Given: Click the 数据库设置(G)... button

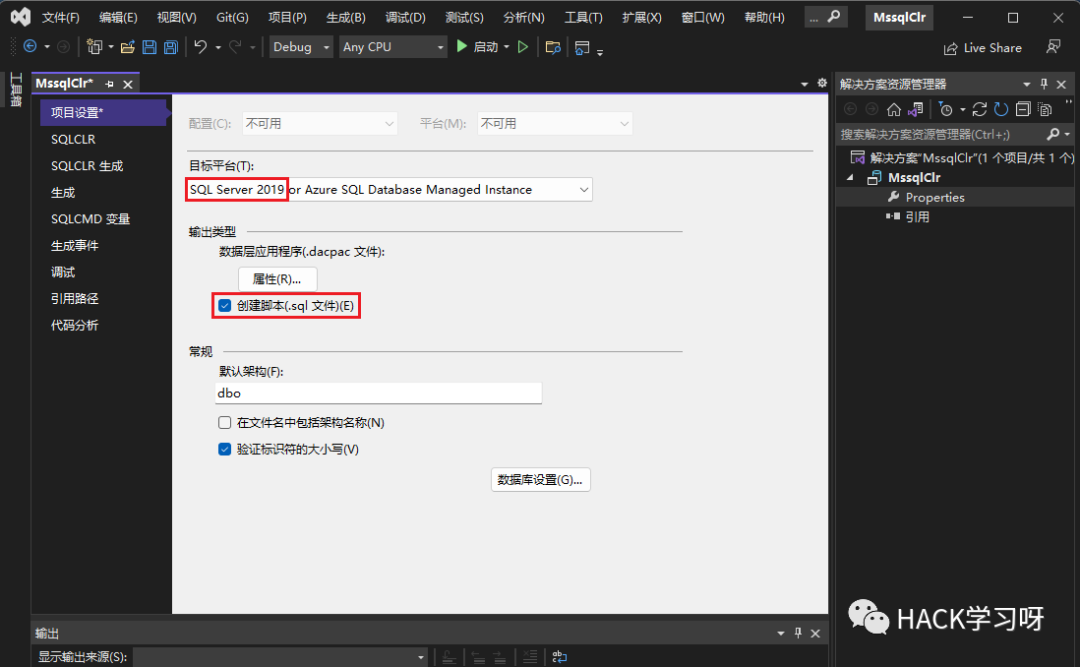Looking at the screenshot, I should click(x=540, y=480).
